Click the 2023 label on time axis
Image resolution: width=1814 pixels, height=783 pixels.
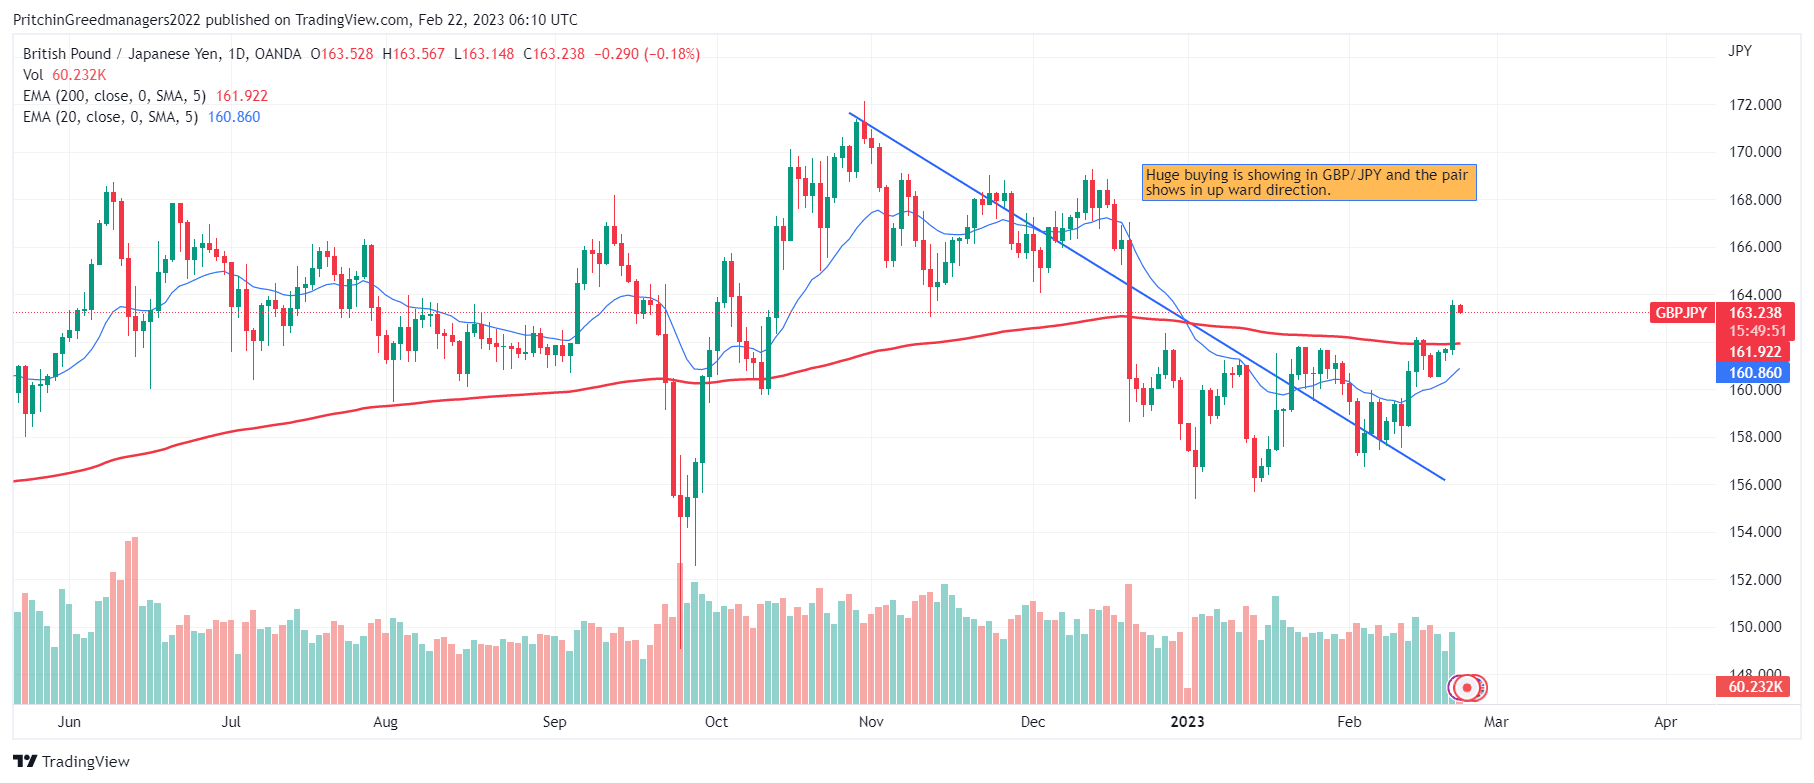(x=1187, y=722)
